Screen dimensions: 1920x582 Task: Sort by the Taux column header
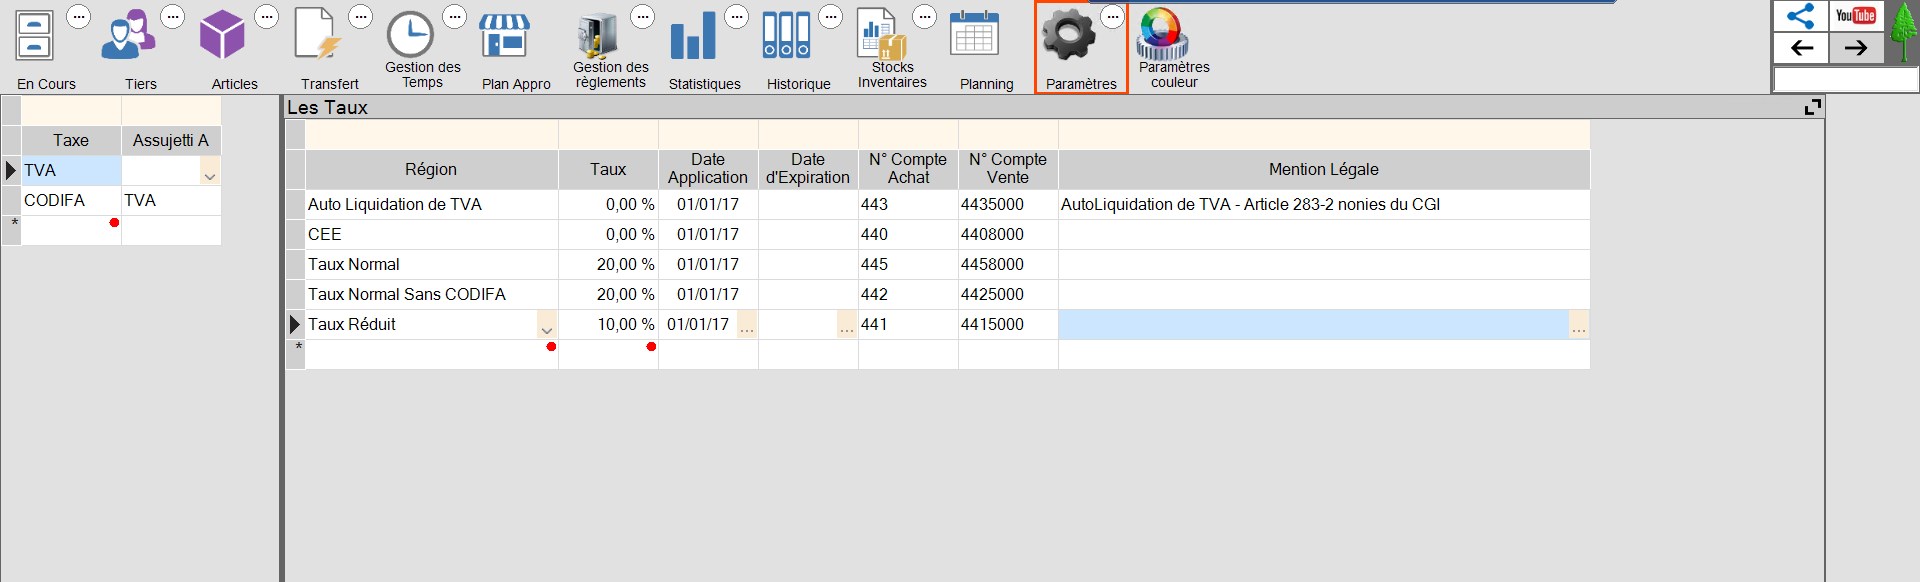[608, 169]
